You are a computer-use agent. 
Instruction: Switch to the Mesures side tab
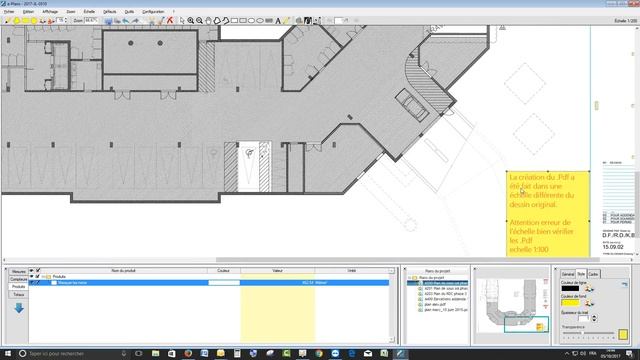click(x=18, y=271)
